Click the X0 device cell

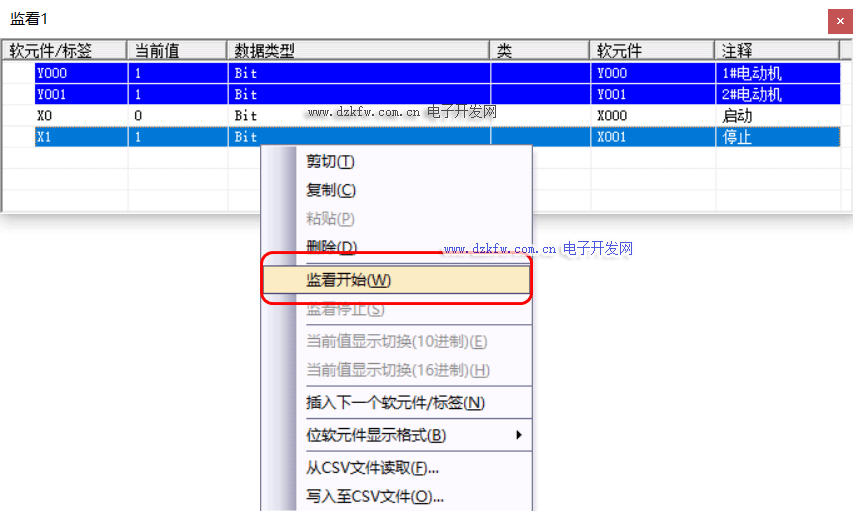pos(80,115)
